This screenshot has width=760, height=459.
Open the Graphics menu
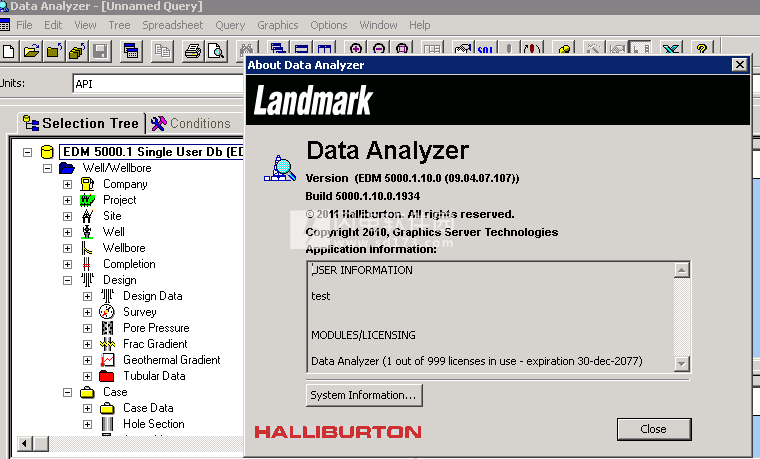pos(278,25)
